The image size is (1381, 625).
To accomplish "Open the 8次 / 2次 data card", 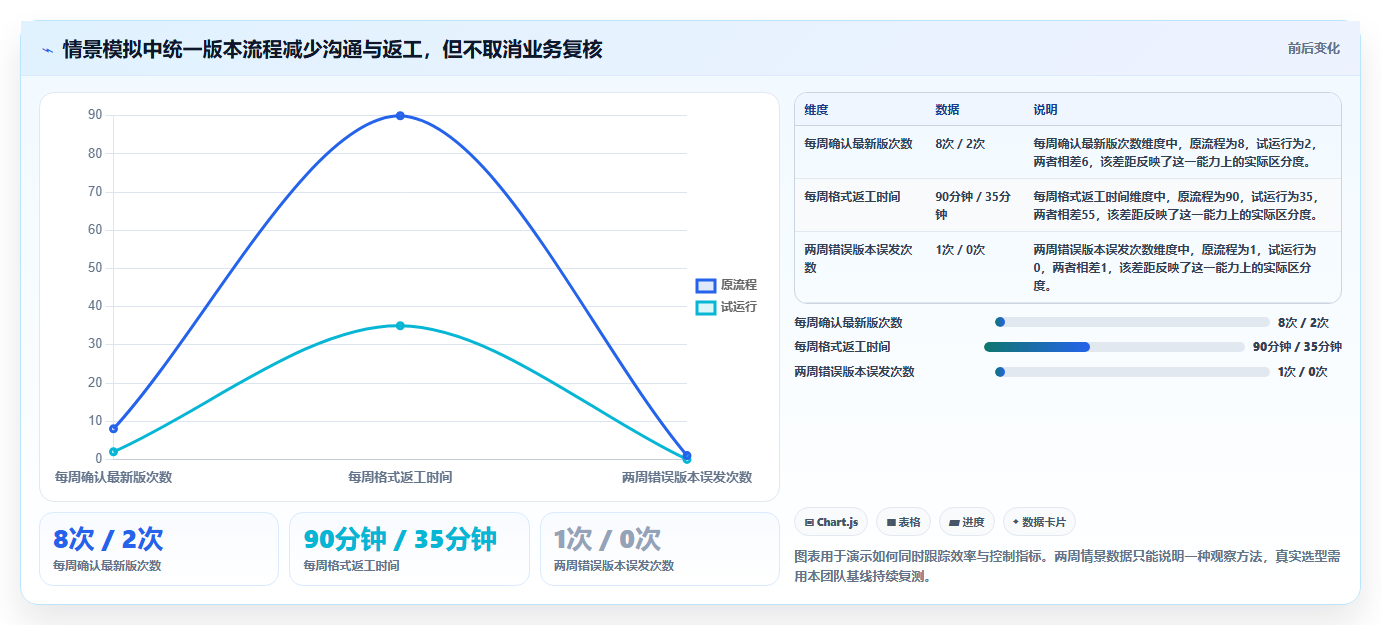I will pyautogui.click(x=159, y=549).
